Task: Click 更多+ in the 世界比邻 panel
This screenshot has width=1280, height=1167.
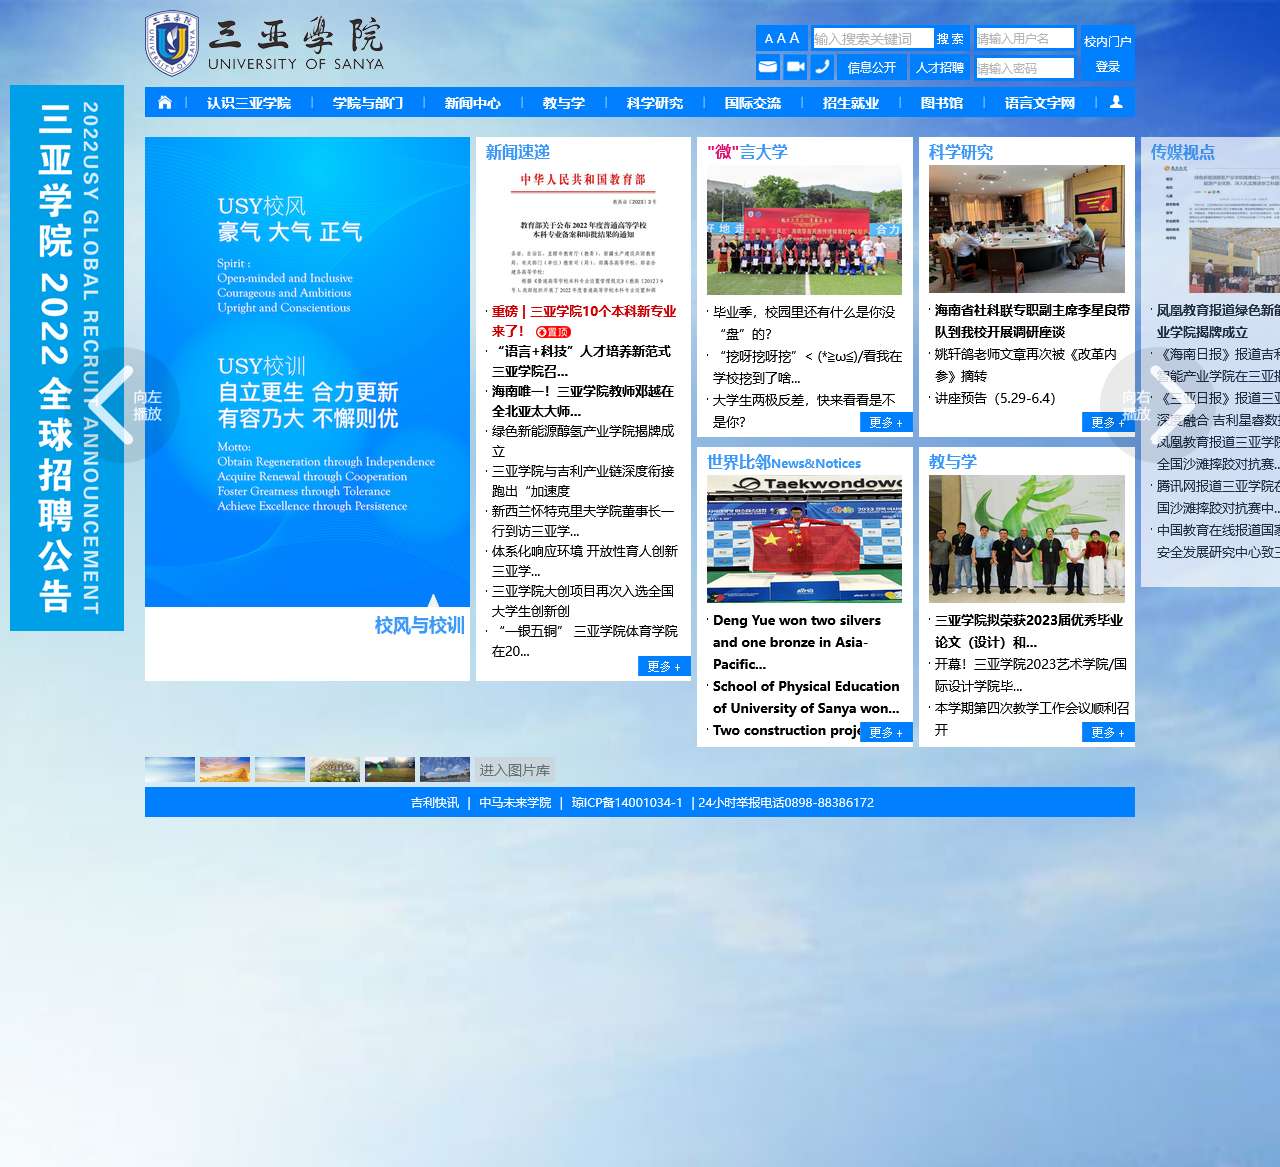Action: pos(886,732)
